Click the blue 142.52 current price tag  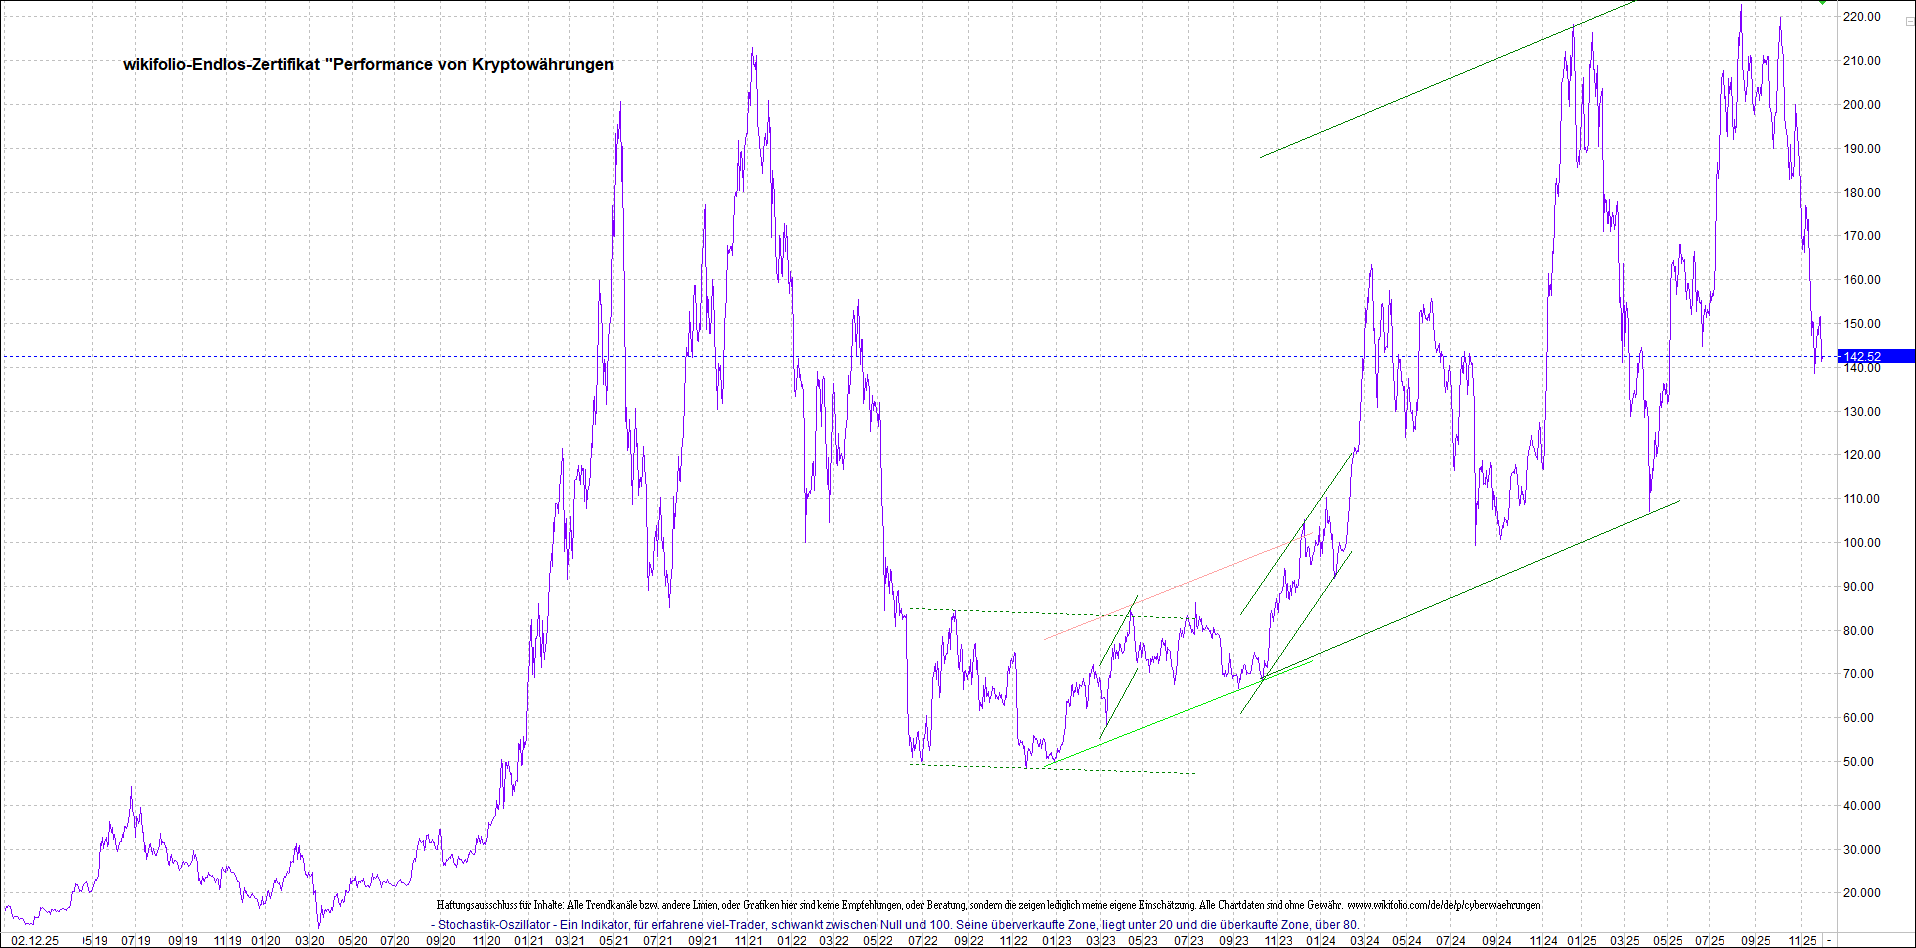pos(1875,356)
